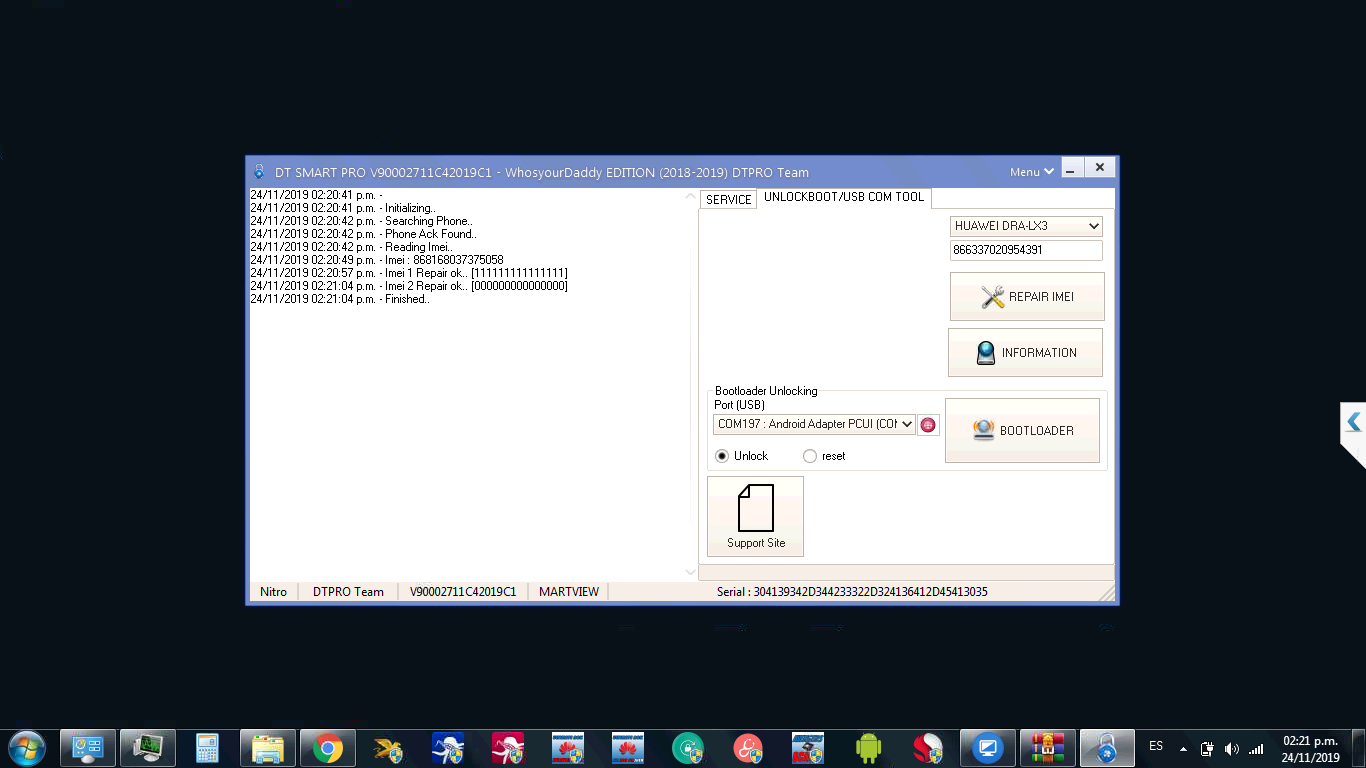The image size is (1366, 768).
Task: Select the UNLOCKBOOT/USB COM TOOL tab
Action: pyautogui.click(x=844, y=197)
